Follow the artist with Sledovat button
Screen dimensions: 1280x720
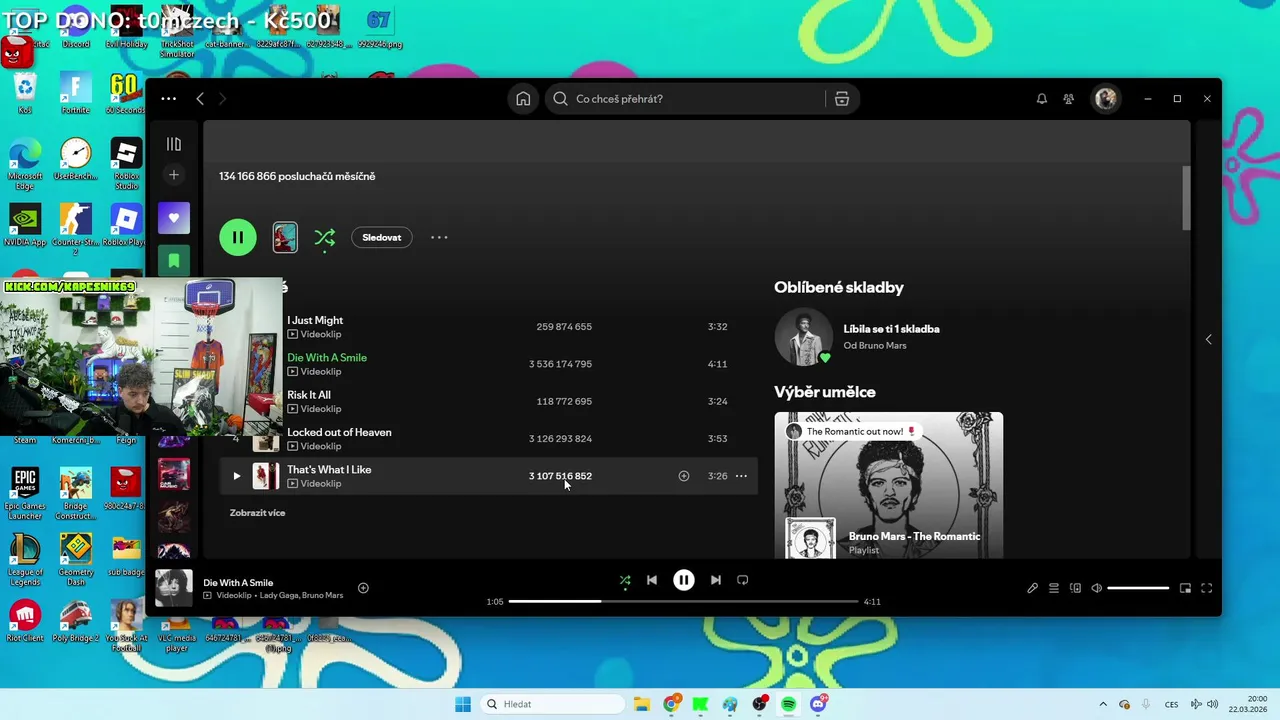[x=381, y=237]
